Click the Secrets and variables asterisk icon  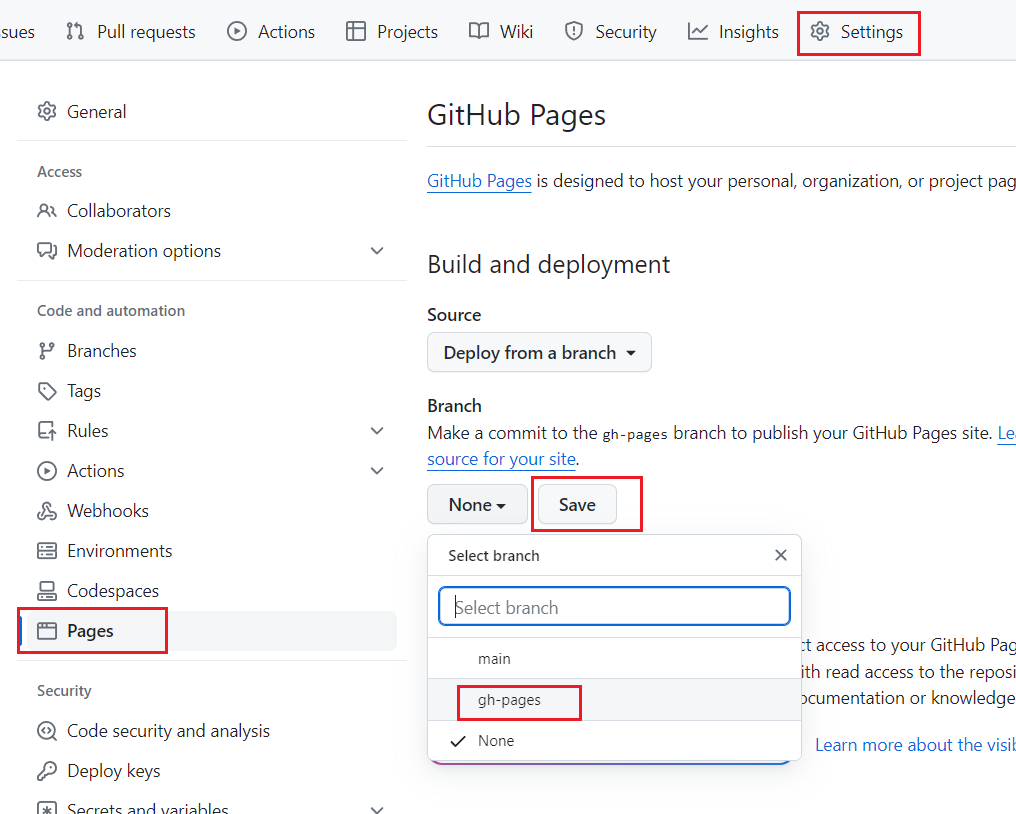pyautogui.click(x=47, y=808)
